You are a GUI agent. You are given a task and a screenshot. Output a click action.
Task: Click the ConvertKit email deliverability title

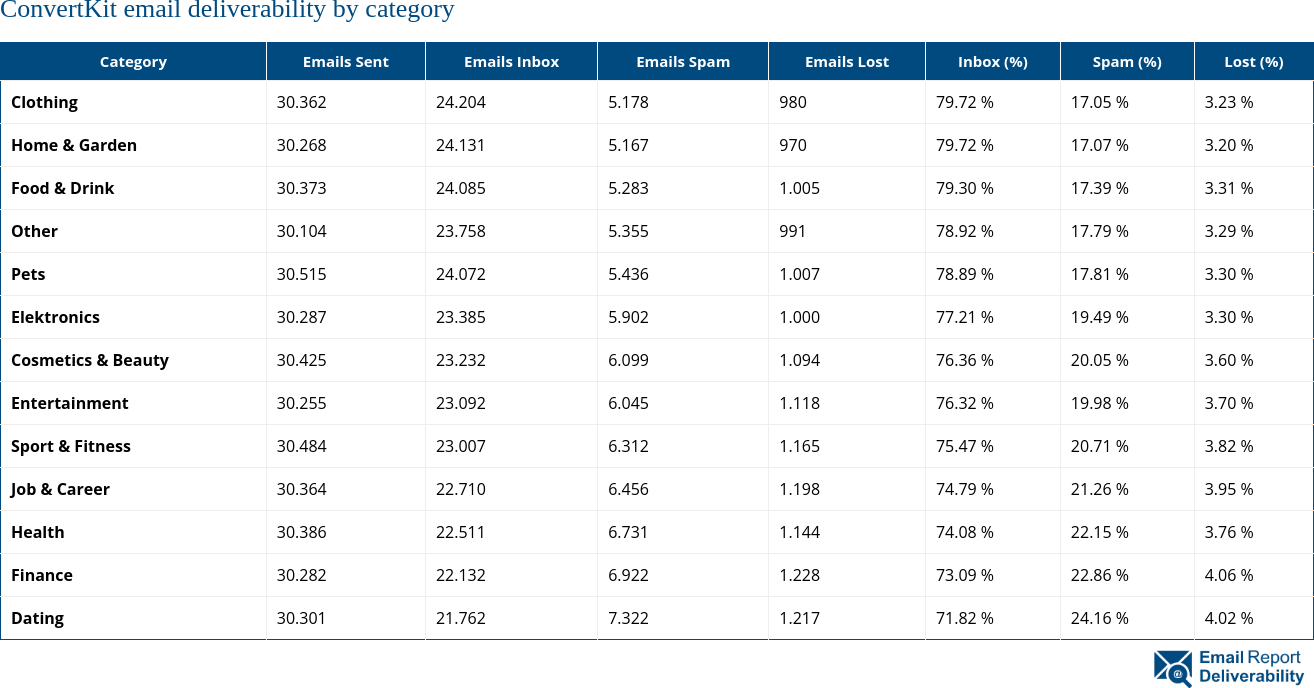click(x=227, y=11)
